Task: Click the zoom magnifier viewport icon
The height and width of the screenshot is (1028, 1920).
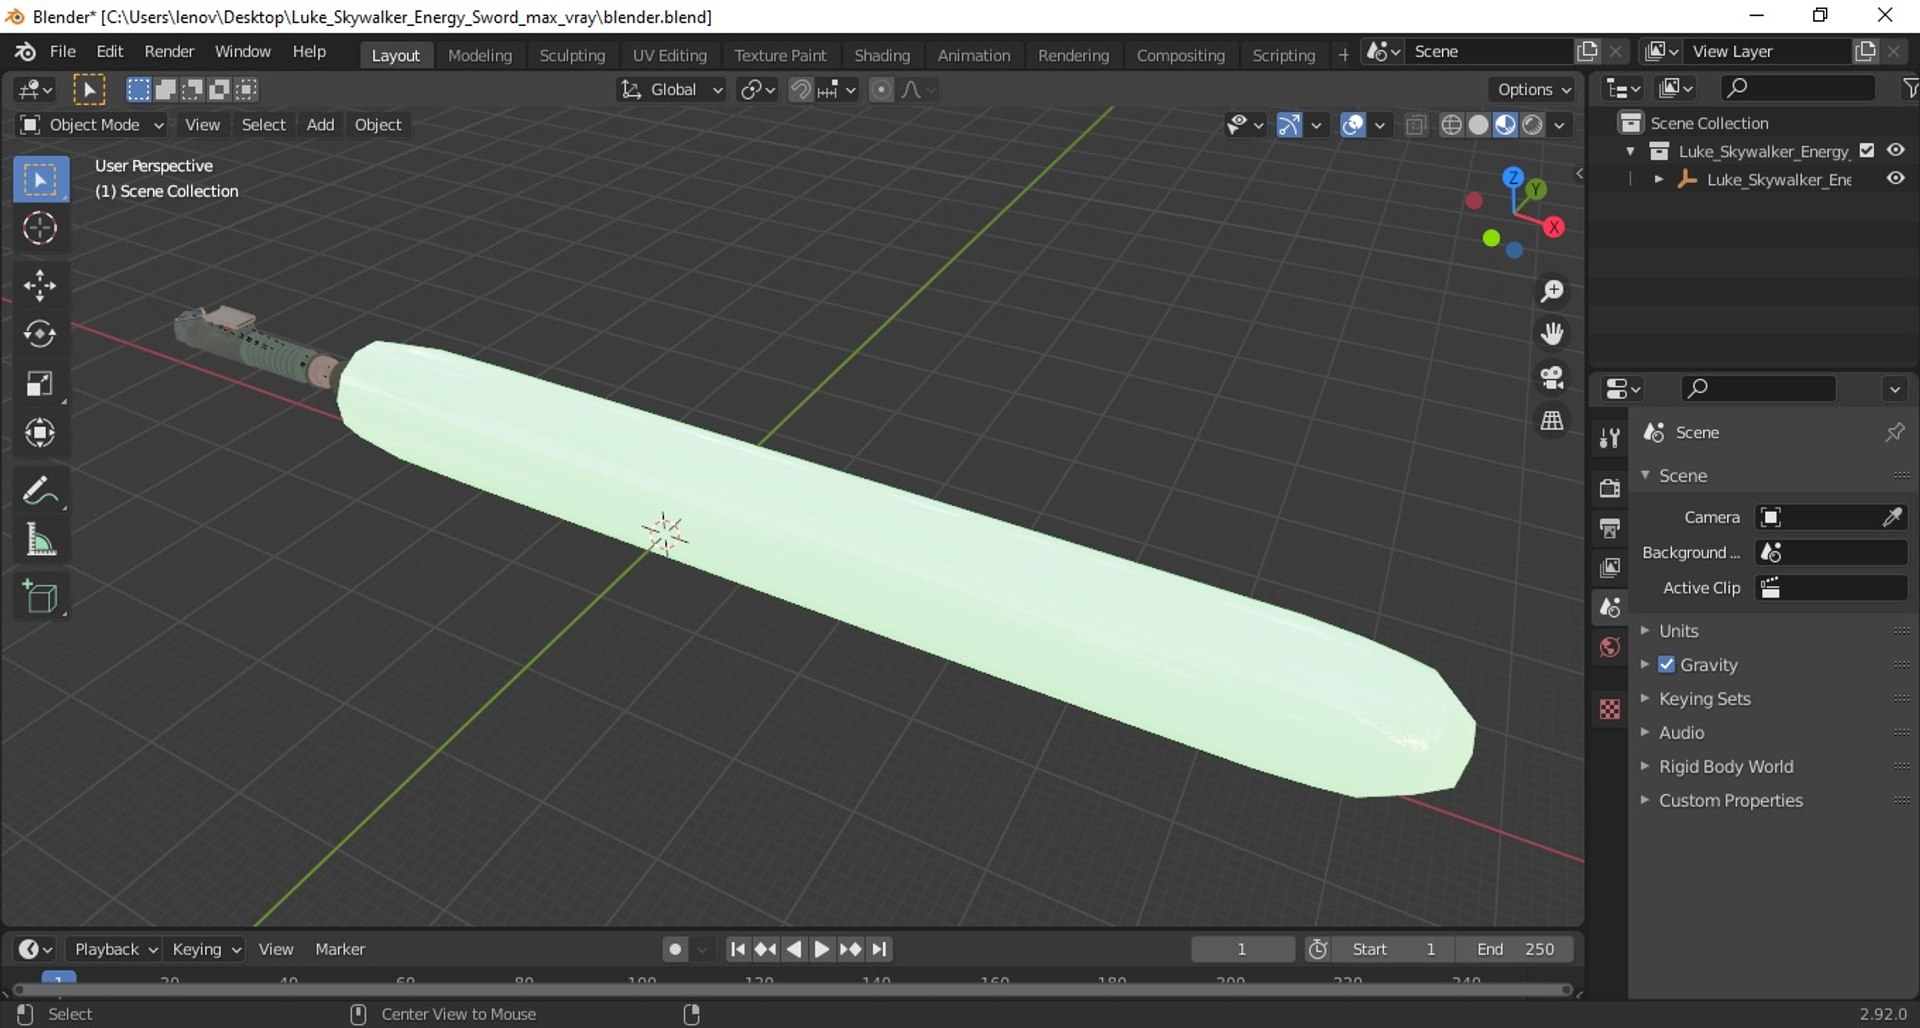Action: click(1552, 291)
